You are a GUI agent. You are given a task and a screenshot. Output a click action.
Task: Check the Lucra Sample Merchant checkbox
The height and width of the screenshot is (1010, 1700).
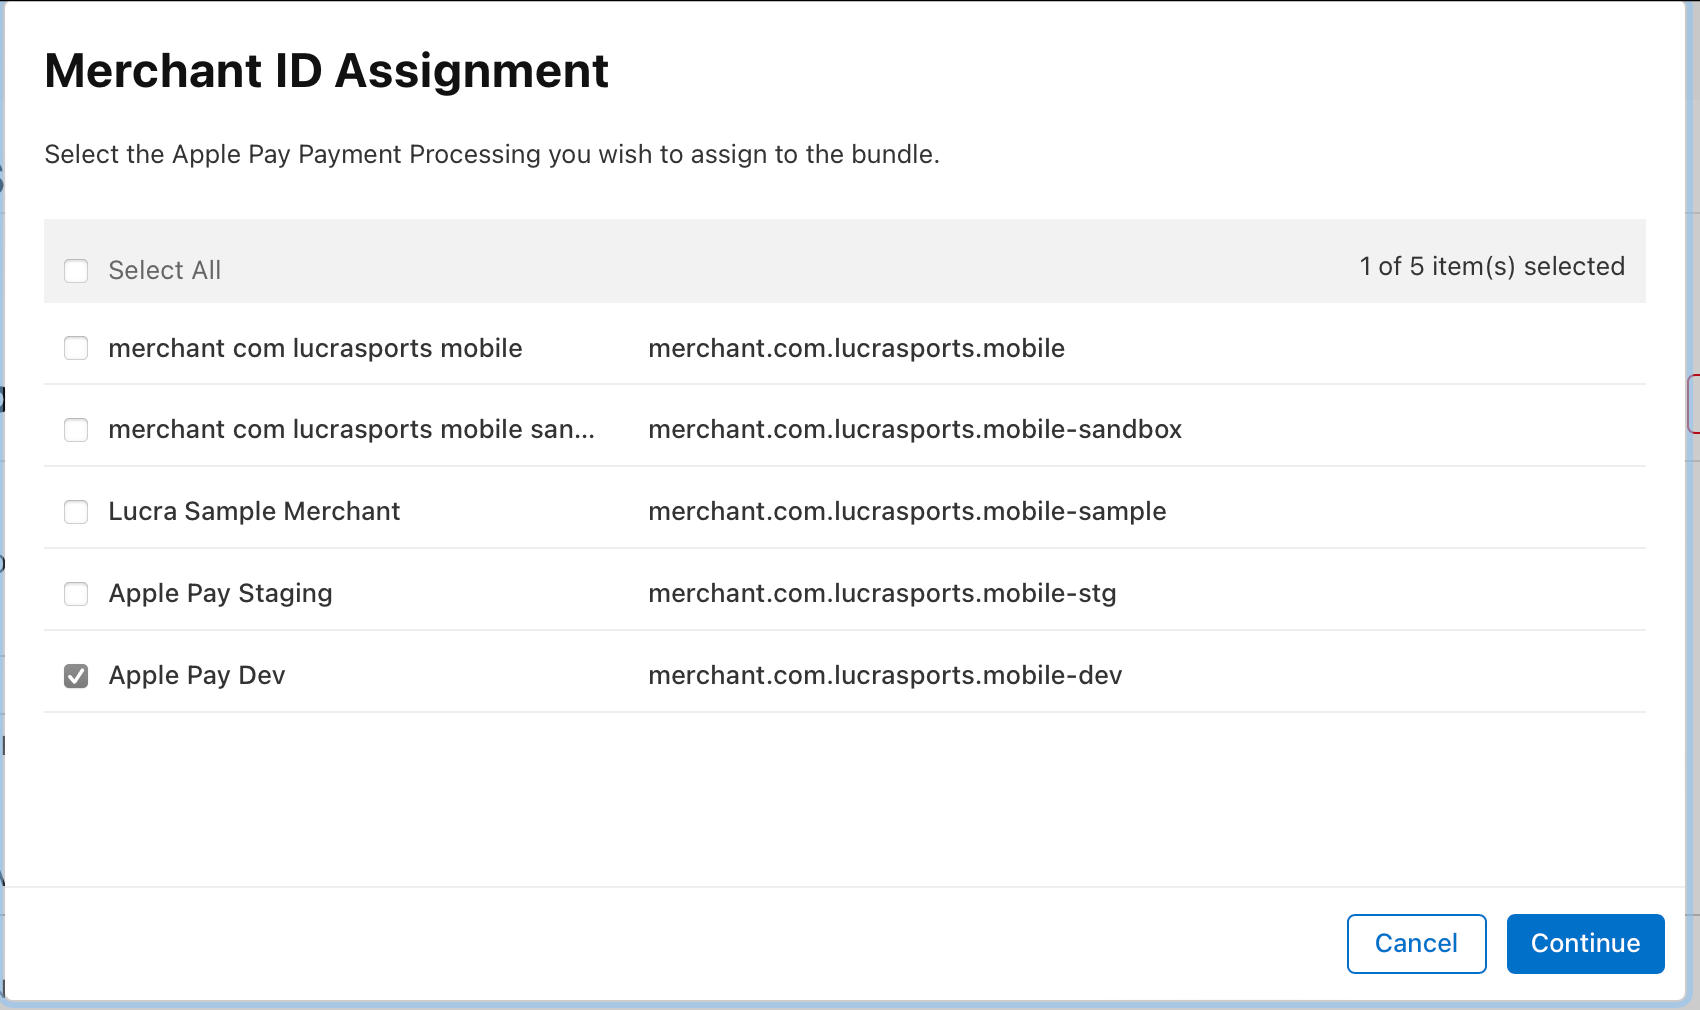coord(76,512)
